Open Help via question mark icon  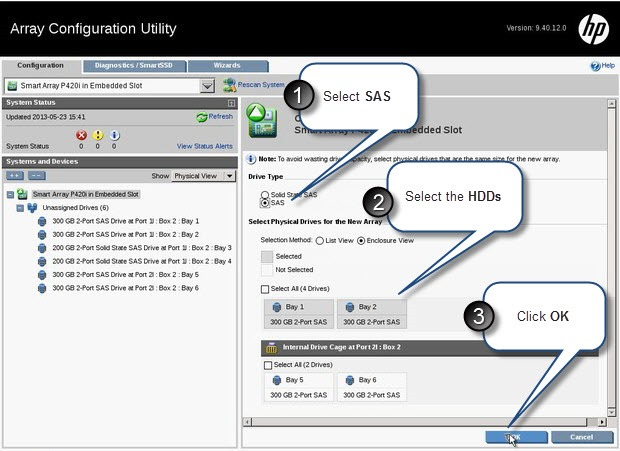coord(595,66)
